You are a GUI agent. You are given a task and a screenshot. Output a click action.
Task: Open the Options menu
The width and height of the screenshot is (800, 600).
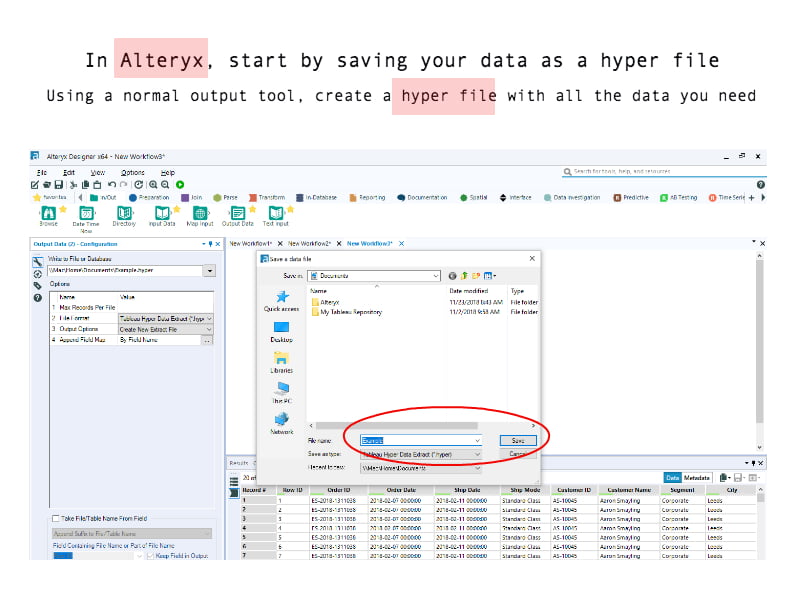132,173
